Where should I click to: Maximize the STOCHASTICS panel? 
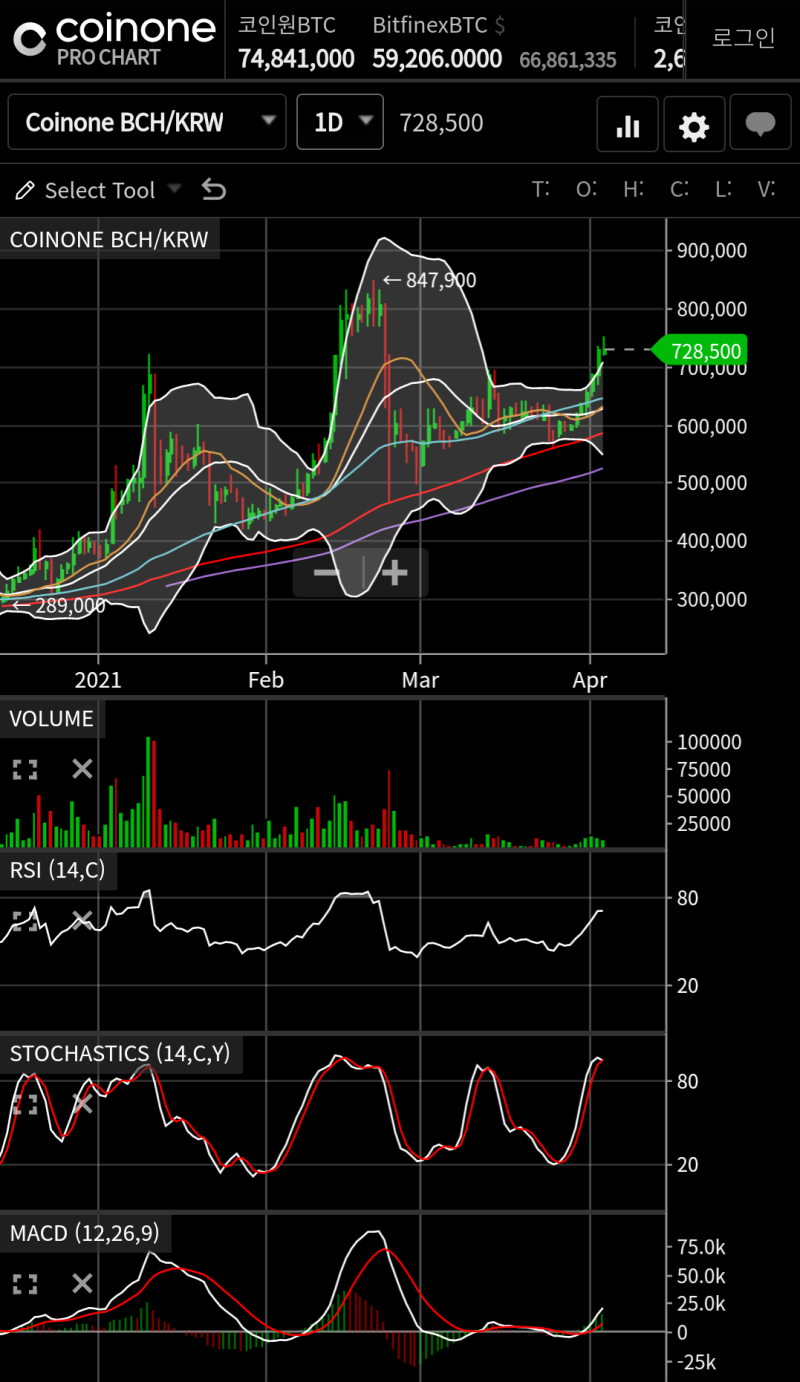coord(25,1103)
